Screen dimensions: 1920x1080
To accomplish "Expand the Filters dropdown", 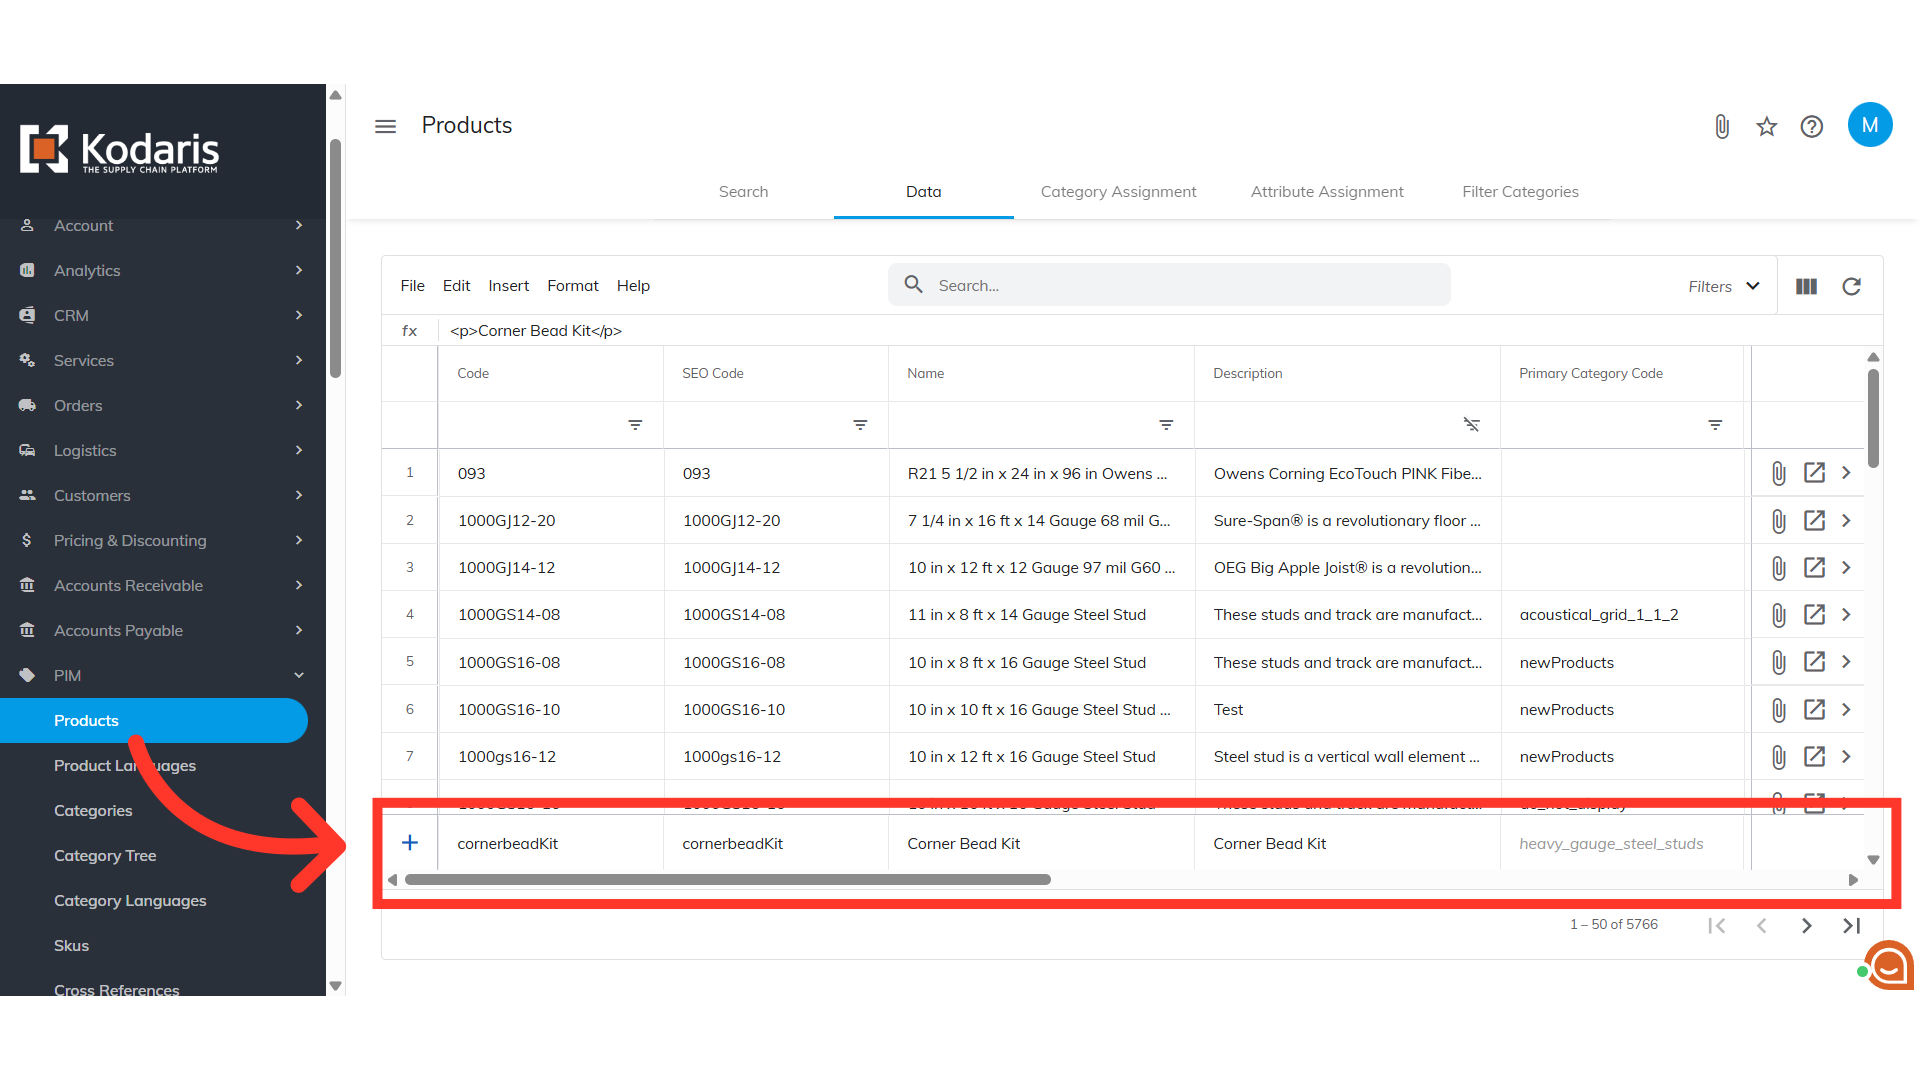I will coord(1724,287).
